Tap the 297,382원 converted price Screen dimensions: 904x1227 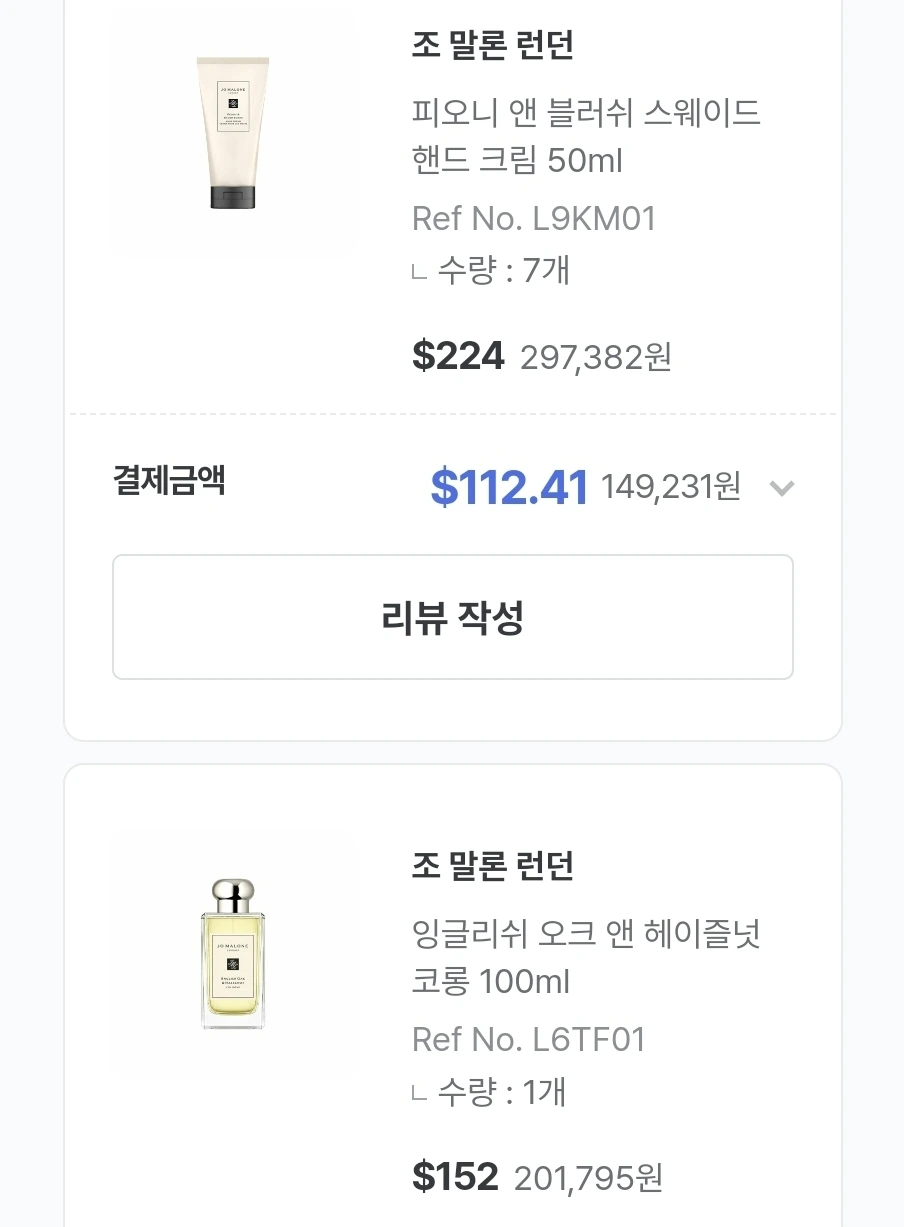(x=595, y=357)
